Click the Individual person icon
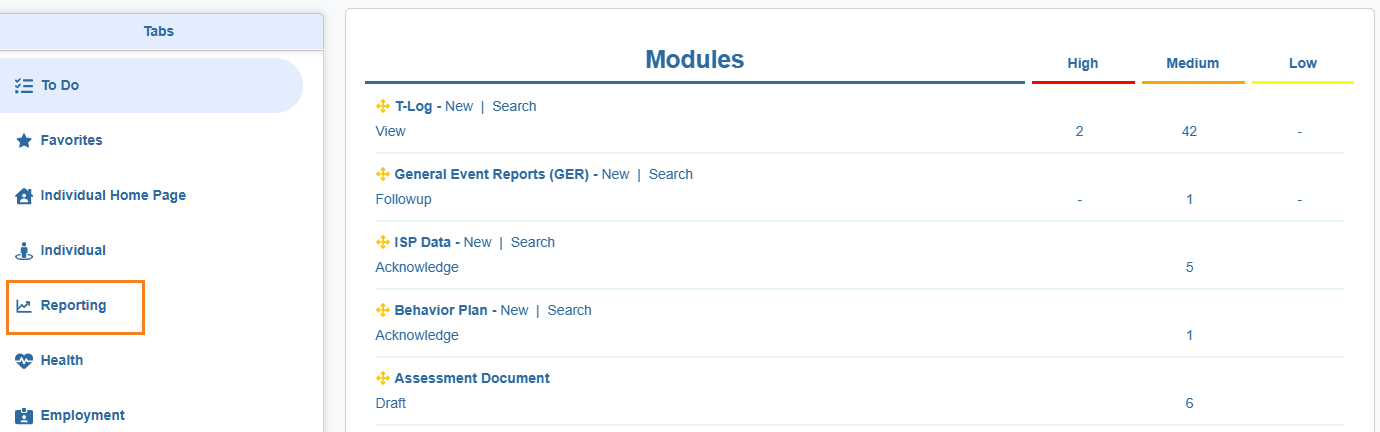The image size is (1380, 432). [x=25, y=251]
